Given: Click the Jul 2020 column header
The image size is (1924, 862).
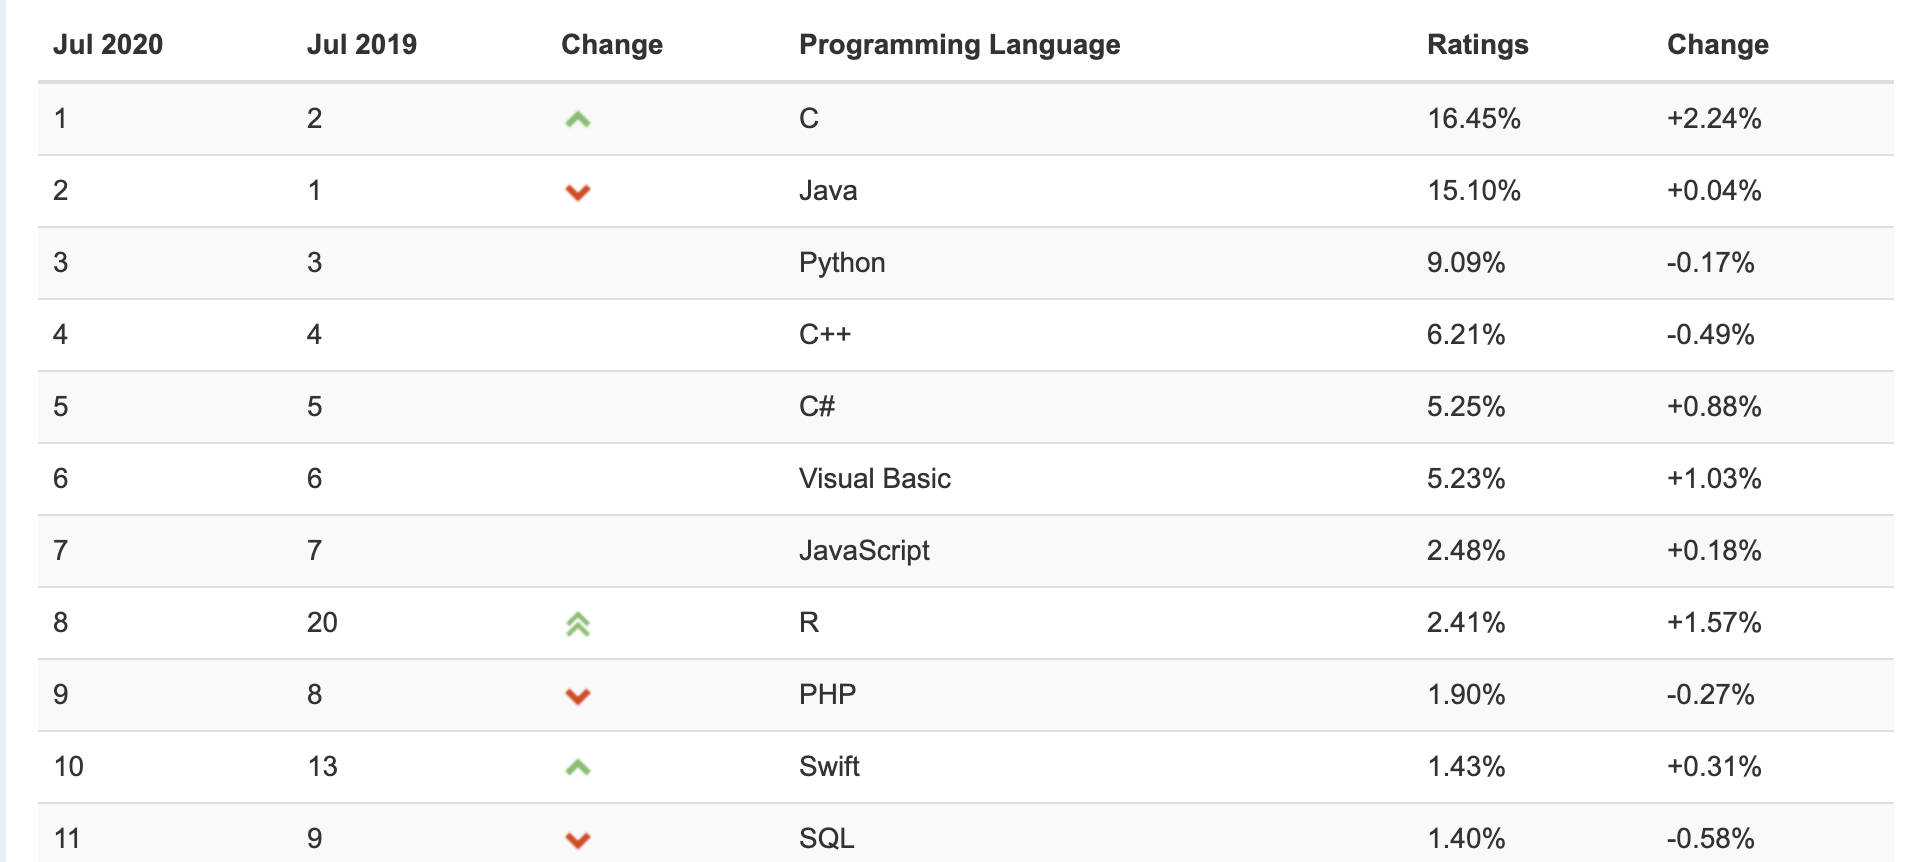Looking at the screenshot, I should coord(108,45).
